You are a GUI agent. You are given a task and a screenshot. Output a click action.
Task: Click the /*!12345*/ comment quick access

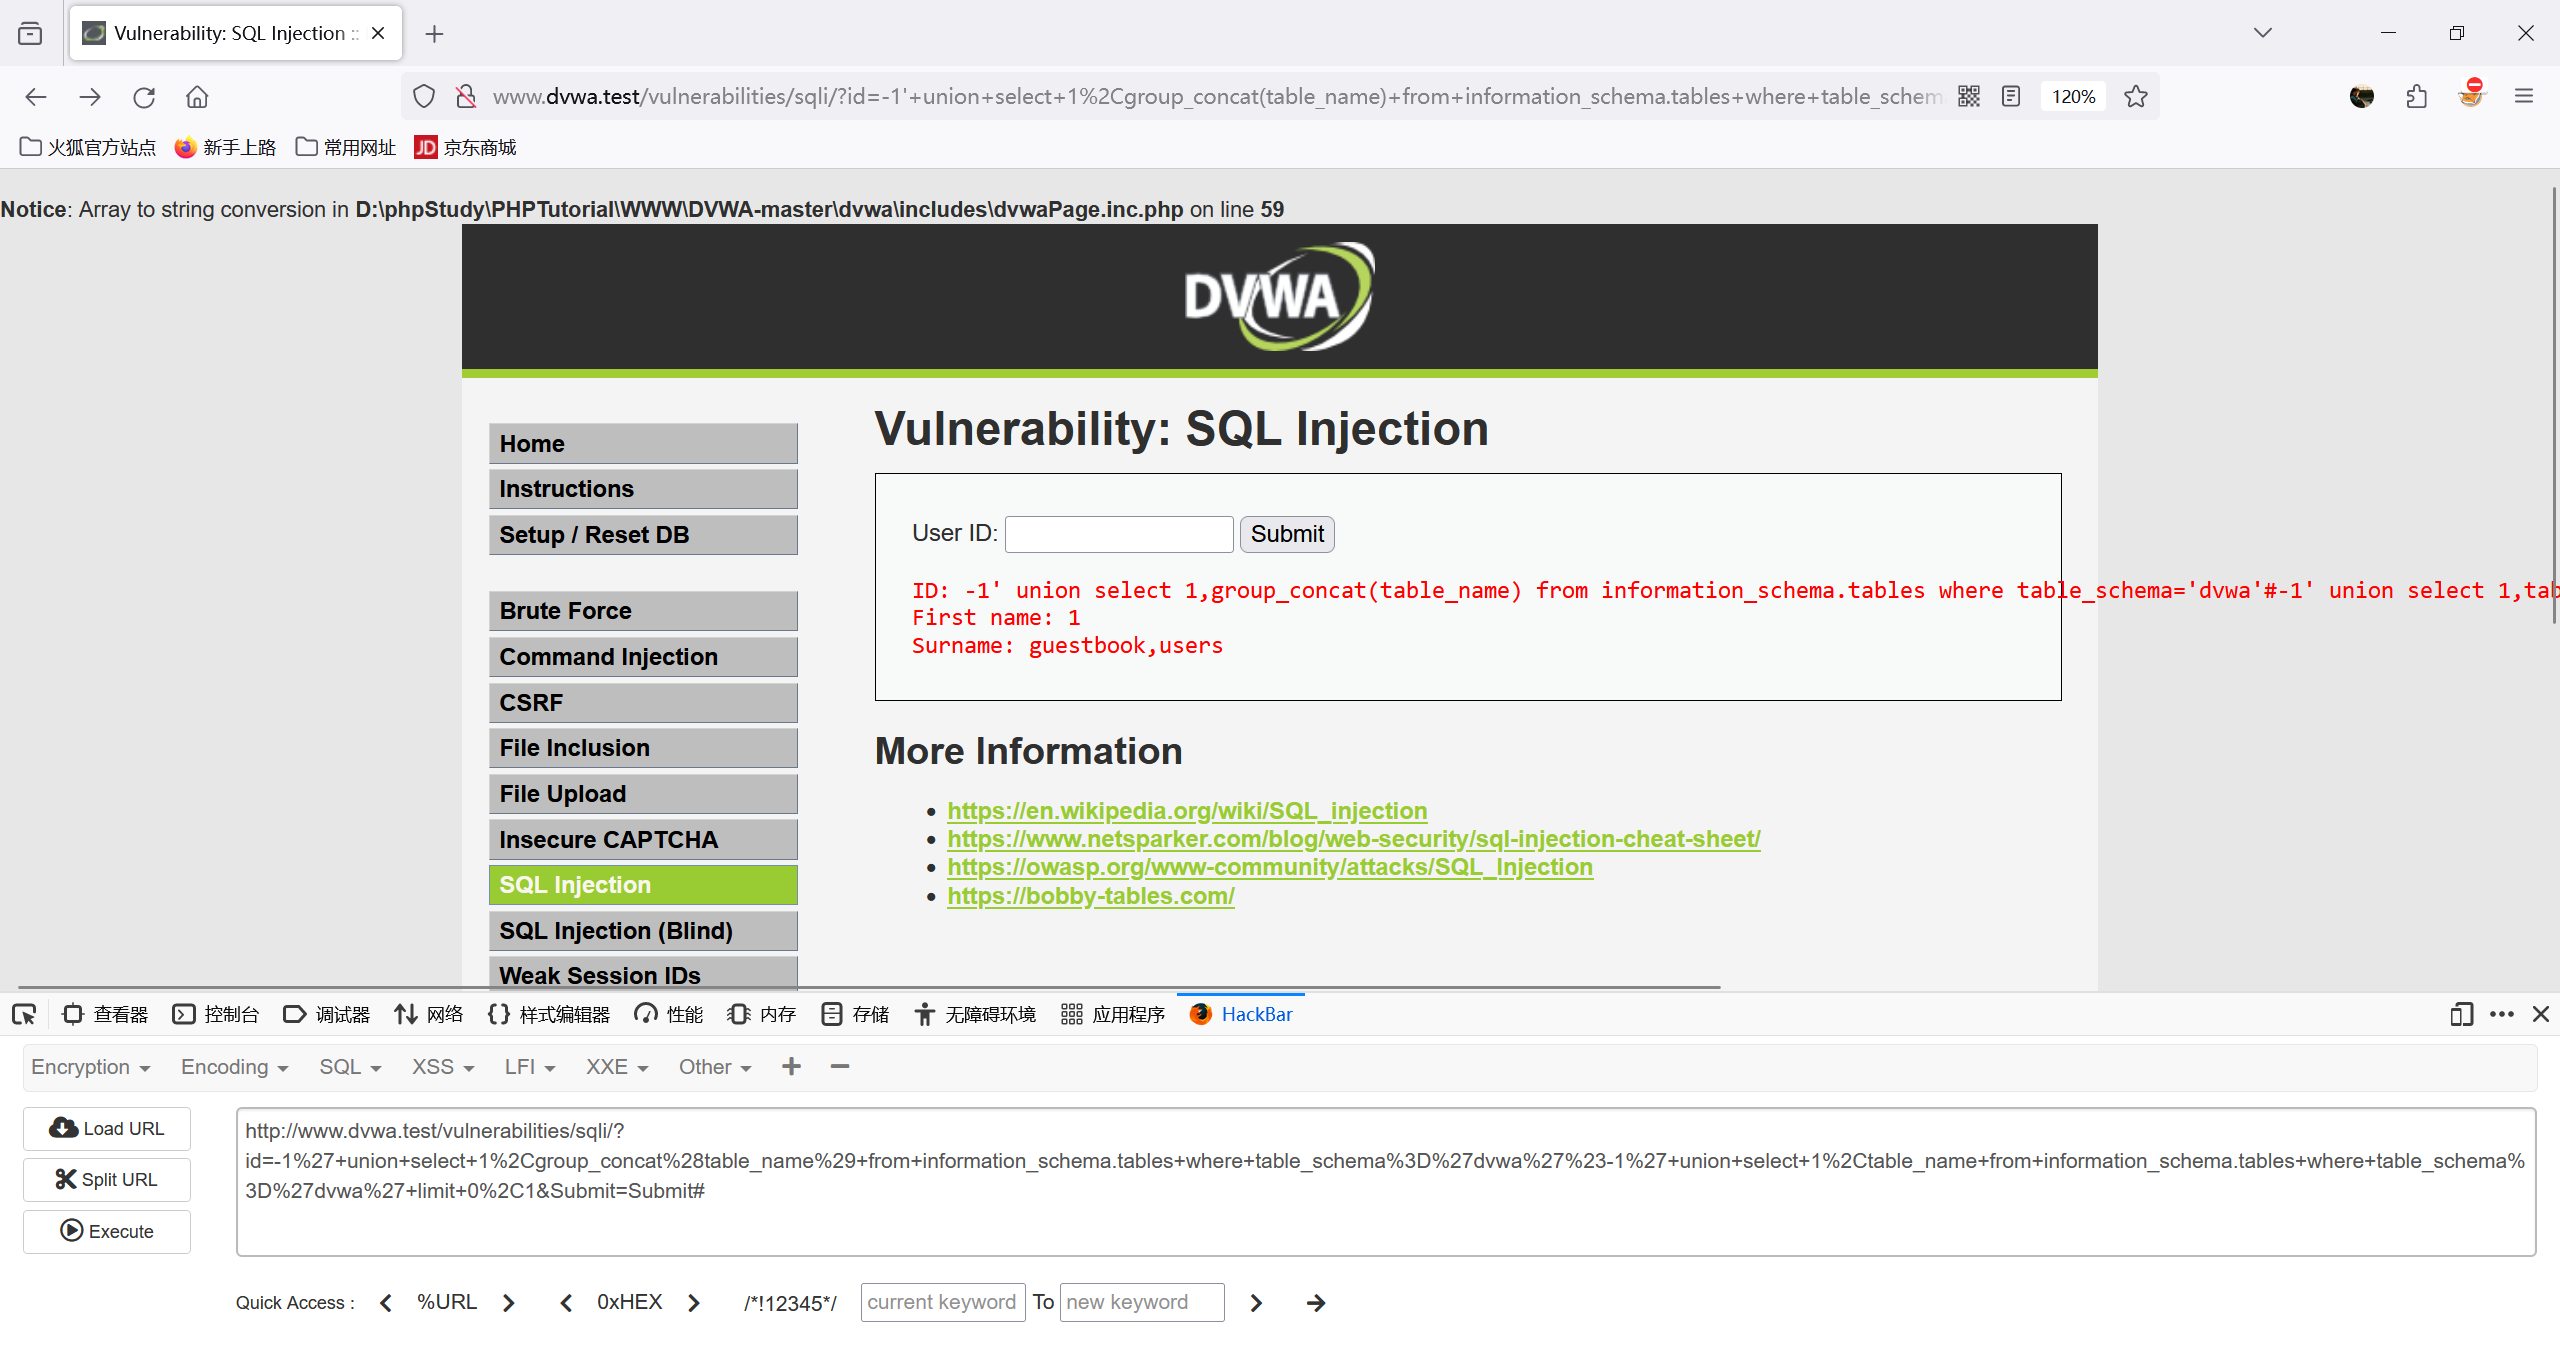[790, 1303]
